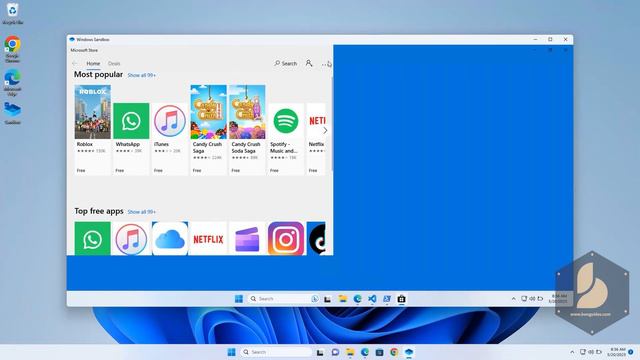This screenshot has width=640, height=360.
Task: Open File Explorer on the sandbox taskbar
Action: tap(342, 299)
